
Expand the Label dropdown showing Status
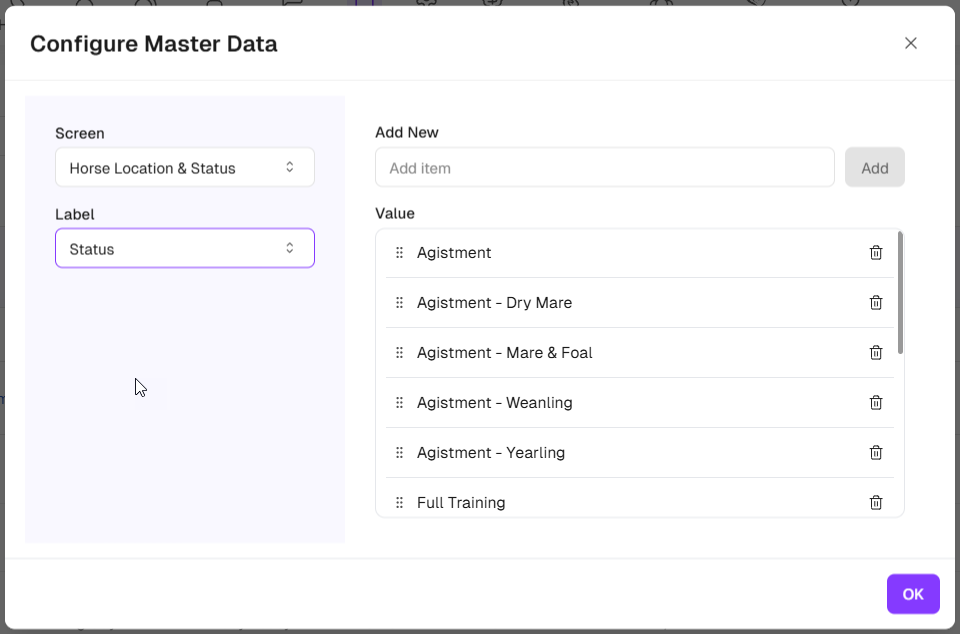(x=185, y=249)
